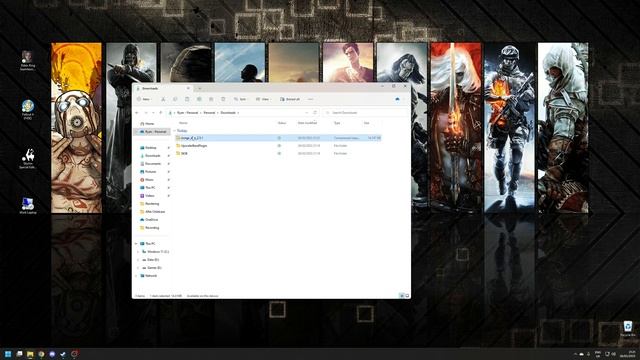Go up one level with Up arrow

coord(161,113)
